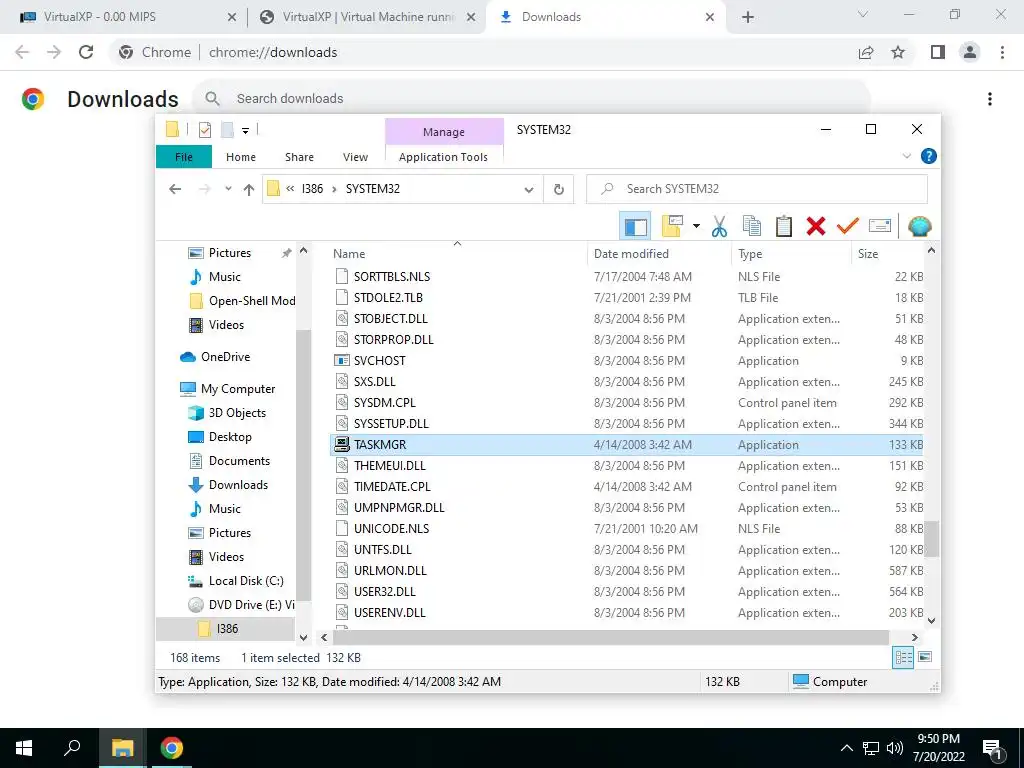Go up one folder level

[x=249, y=189]
